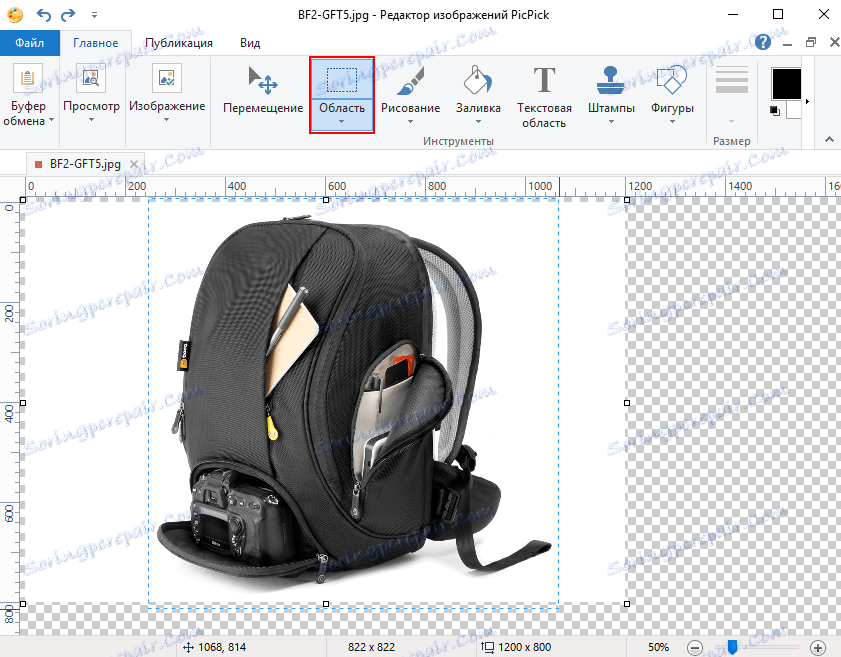Redo the last action
Screen dimensions: 841x657
point(68,14)
